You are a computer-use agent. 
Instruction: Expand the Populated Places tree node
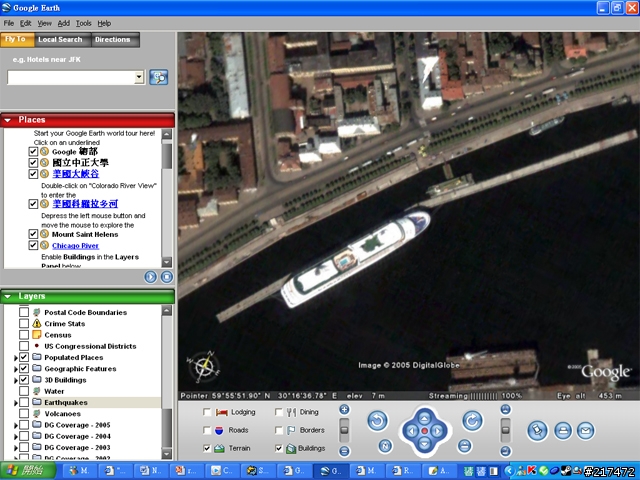[x=16, y=358]
